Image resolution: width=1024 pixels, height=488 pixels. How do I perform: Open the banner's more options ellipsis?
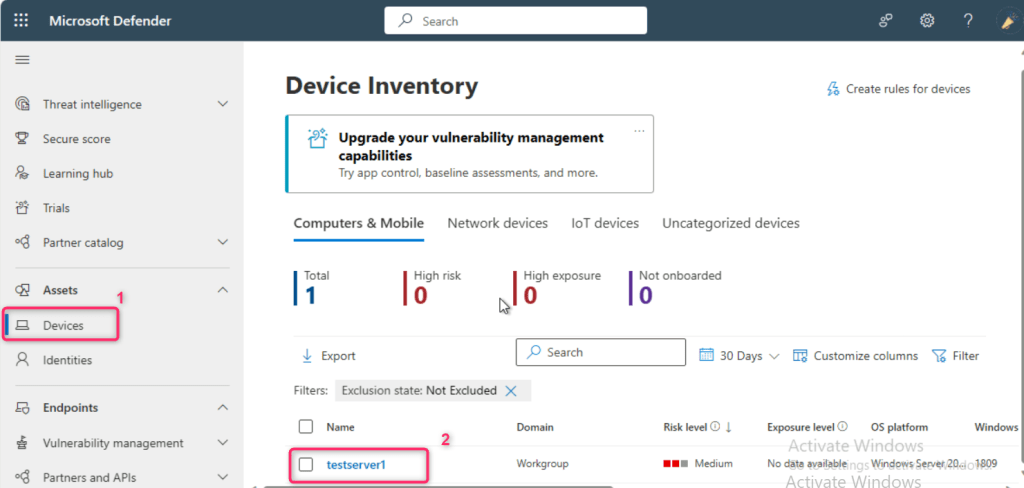pos(639,130)
